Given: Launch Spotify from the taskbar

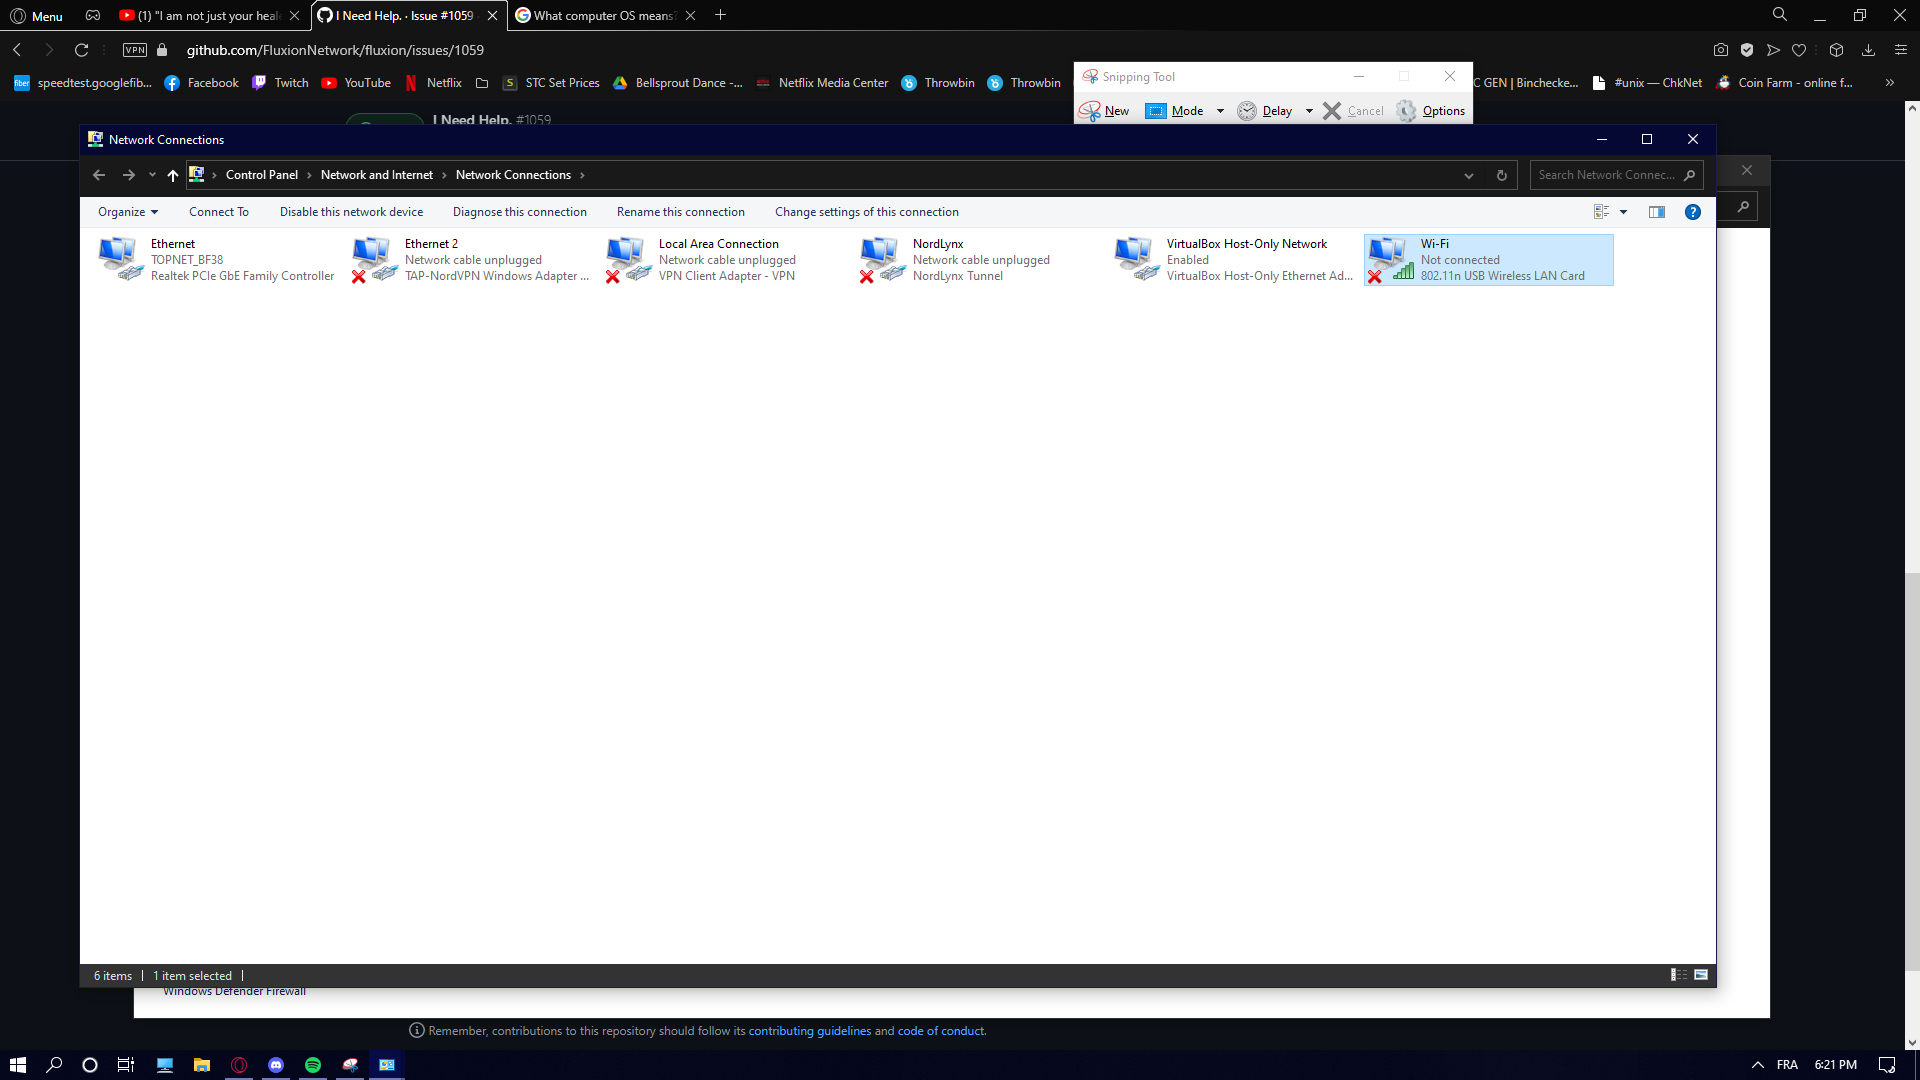Looking at the screenshot, I should (312, 1064).
